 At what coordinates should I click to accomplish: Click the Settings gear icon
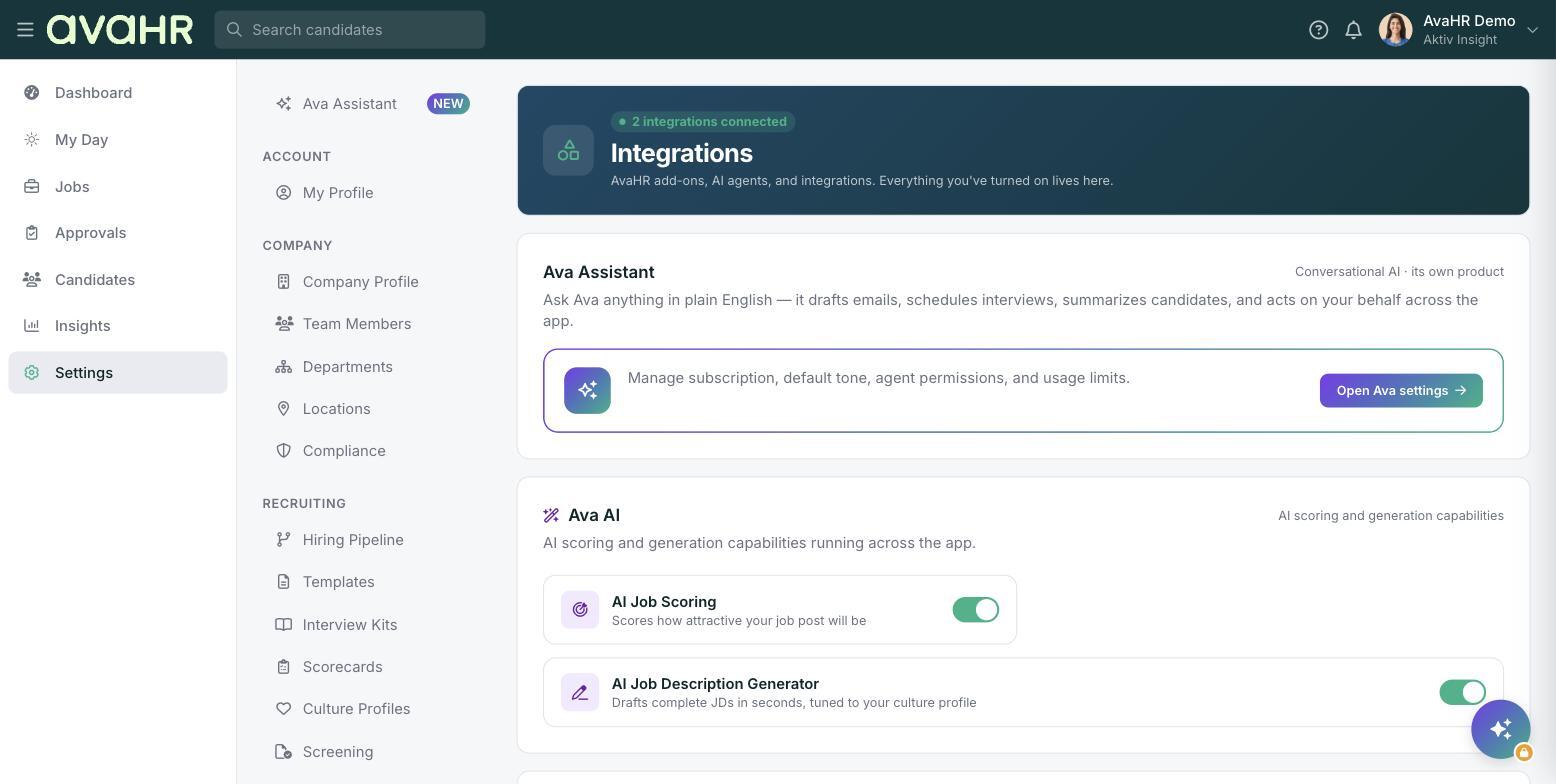point(32,373)
